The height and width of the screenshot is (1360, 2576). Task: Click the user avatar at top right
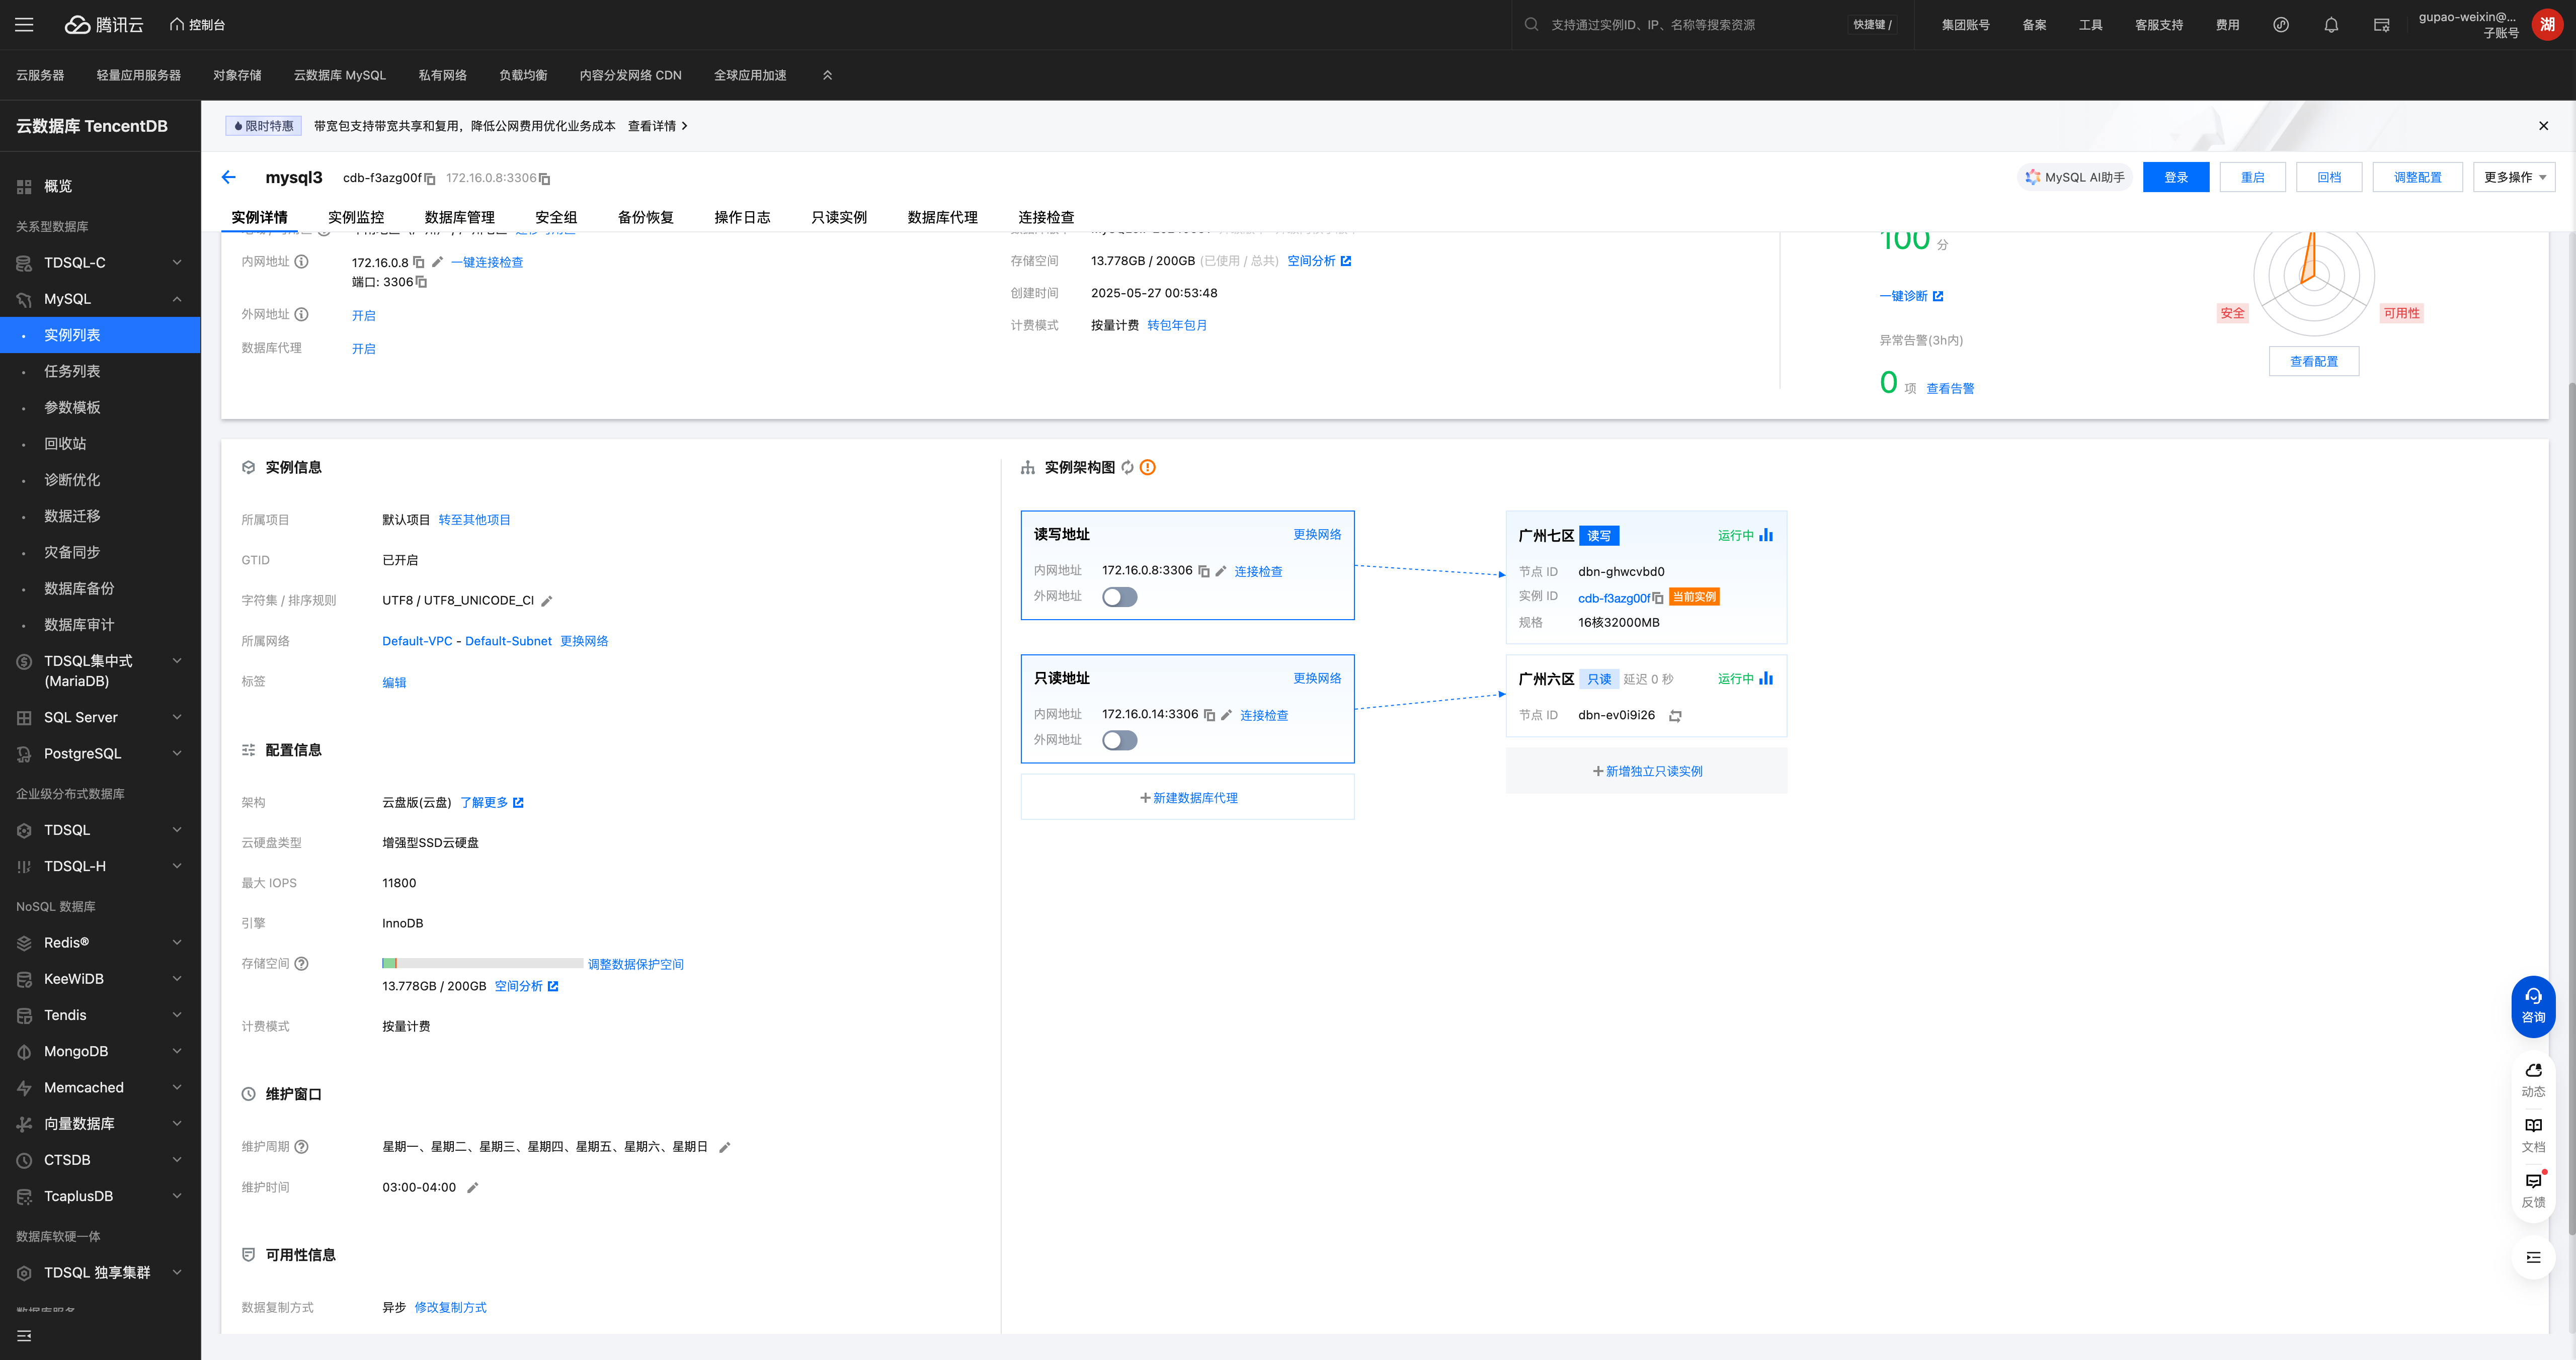tap(2547, 25)
